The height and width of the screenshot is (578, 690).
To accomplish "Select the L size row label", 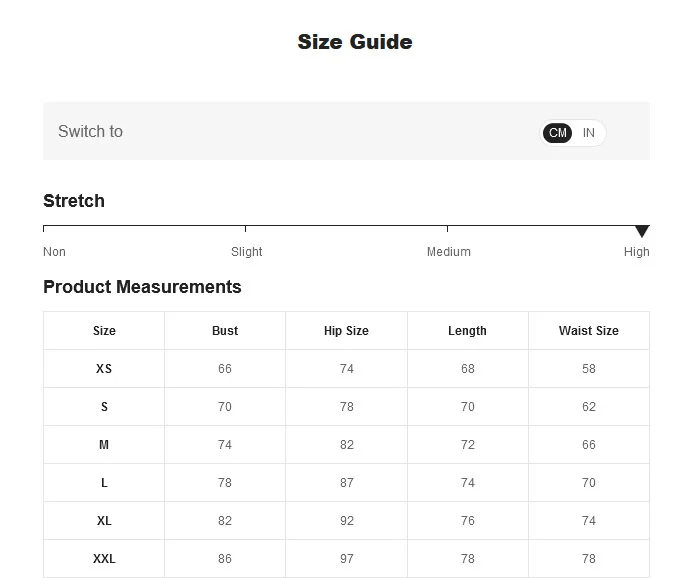I will [x=104, y=483].
